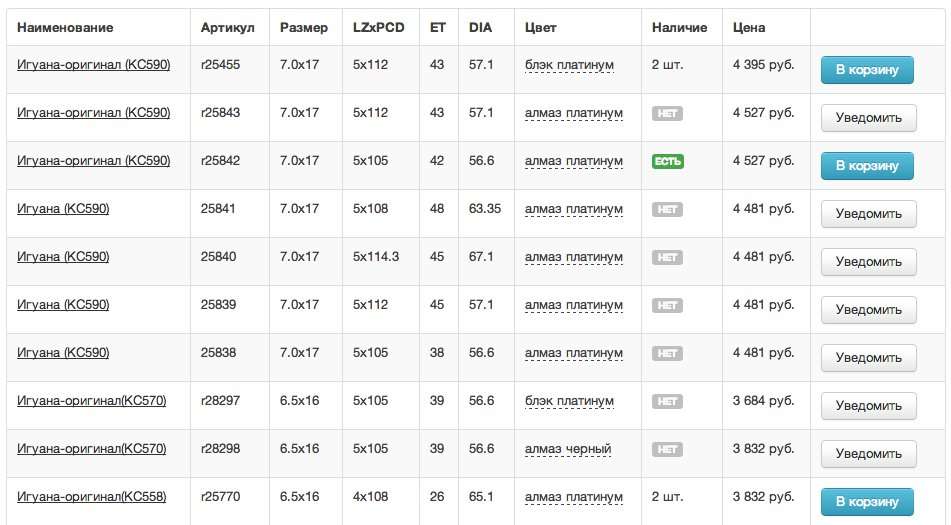Image resolution: width=951 pixels, height=525 pixels.
Task: Add item r25770 to cart
Action: [x=867, y=501]
